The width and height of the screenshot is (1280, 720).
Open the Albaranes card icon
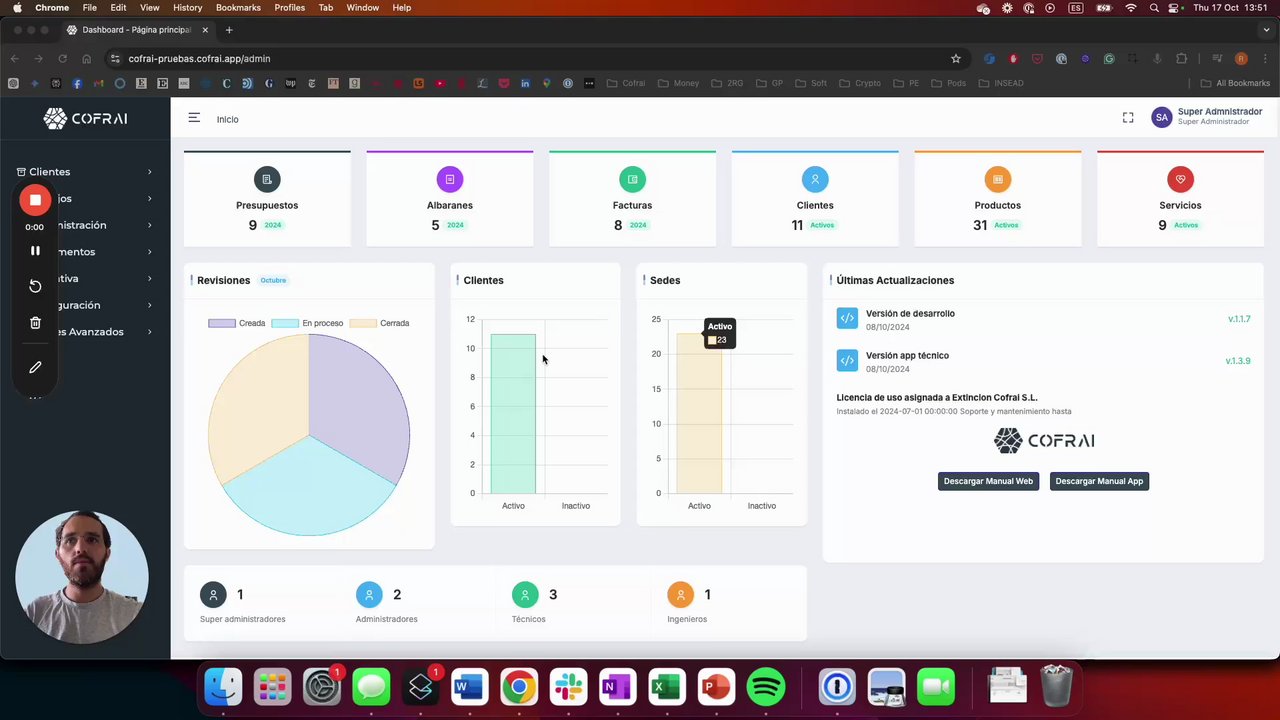[x=450, y=179]
